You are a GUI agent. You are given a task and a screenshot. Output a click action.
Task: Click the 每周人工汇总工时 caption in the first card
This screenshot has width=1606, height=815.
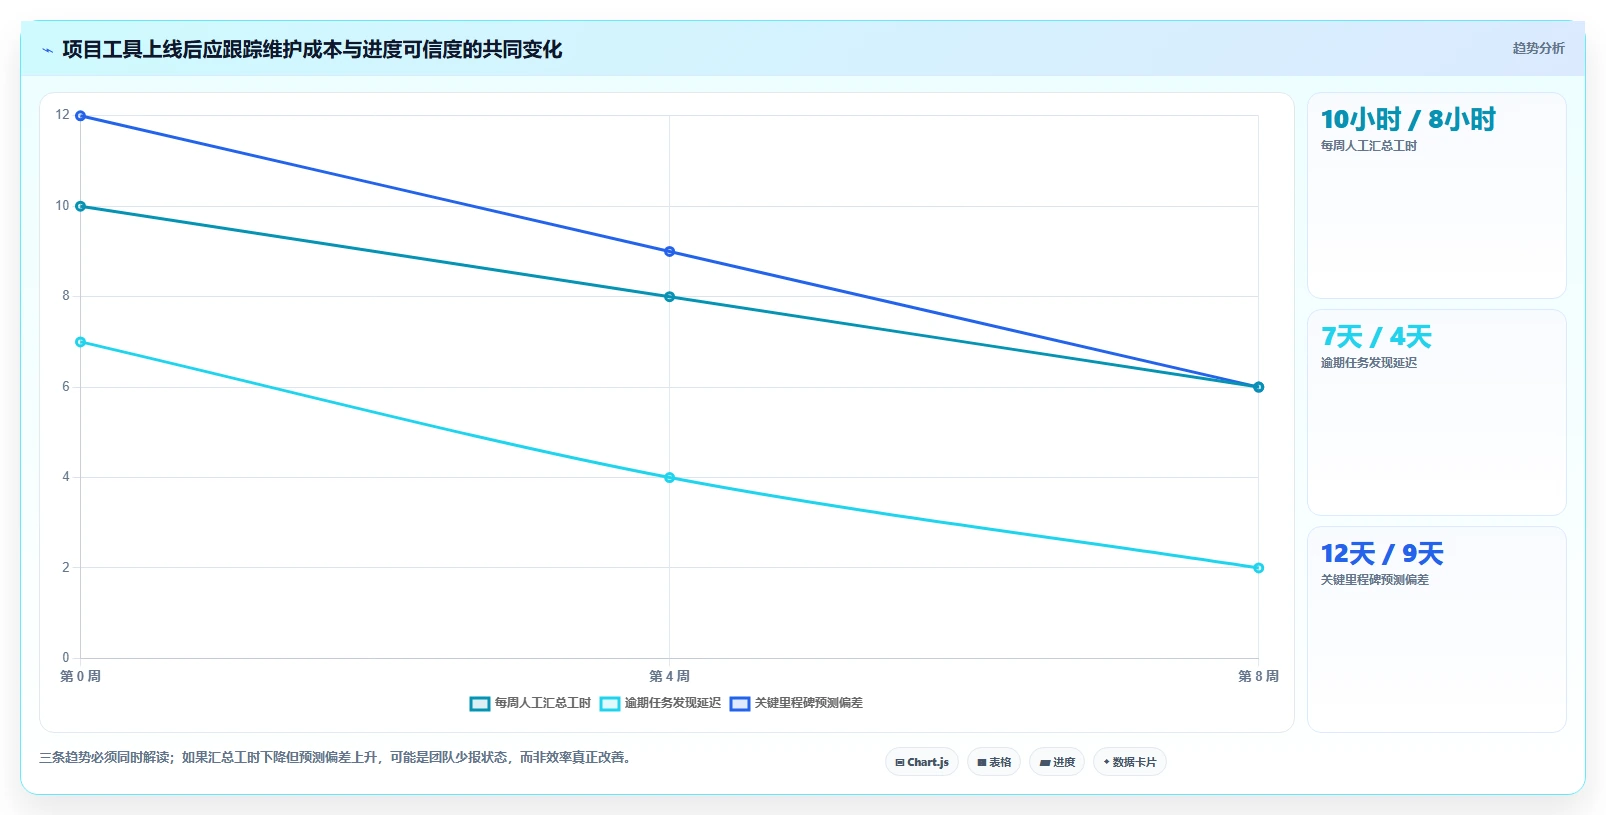pyautogui.click(x=1369, y=146)
